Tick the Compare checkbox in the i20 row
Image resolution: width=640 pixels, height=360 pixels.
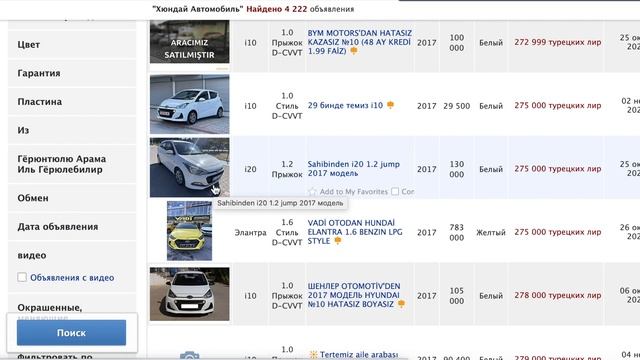(x=395, y=191)
